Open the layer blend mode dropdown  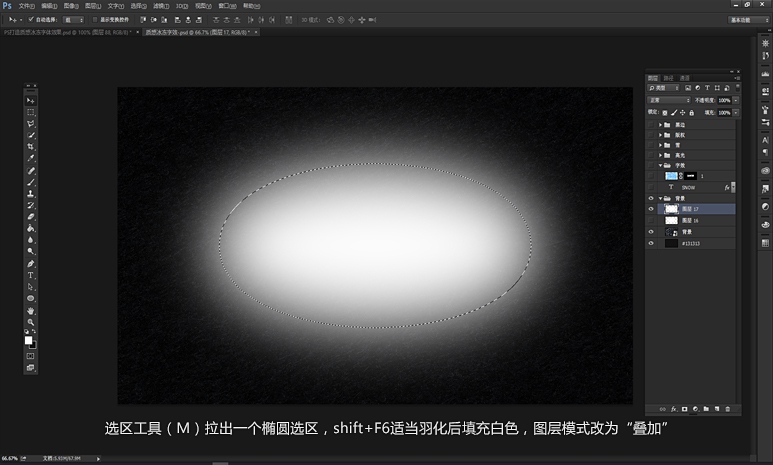click(x=668, y=100)
